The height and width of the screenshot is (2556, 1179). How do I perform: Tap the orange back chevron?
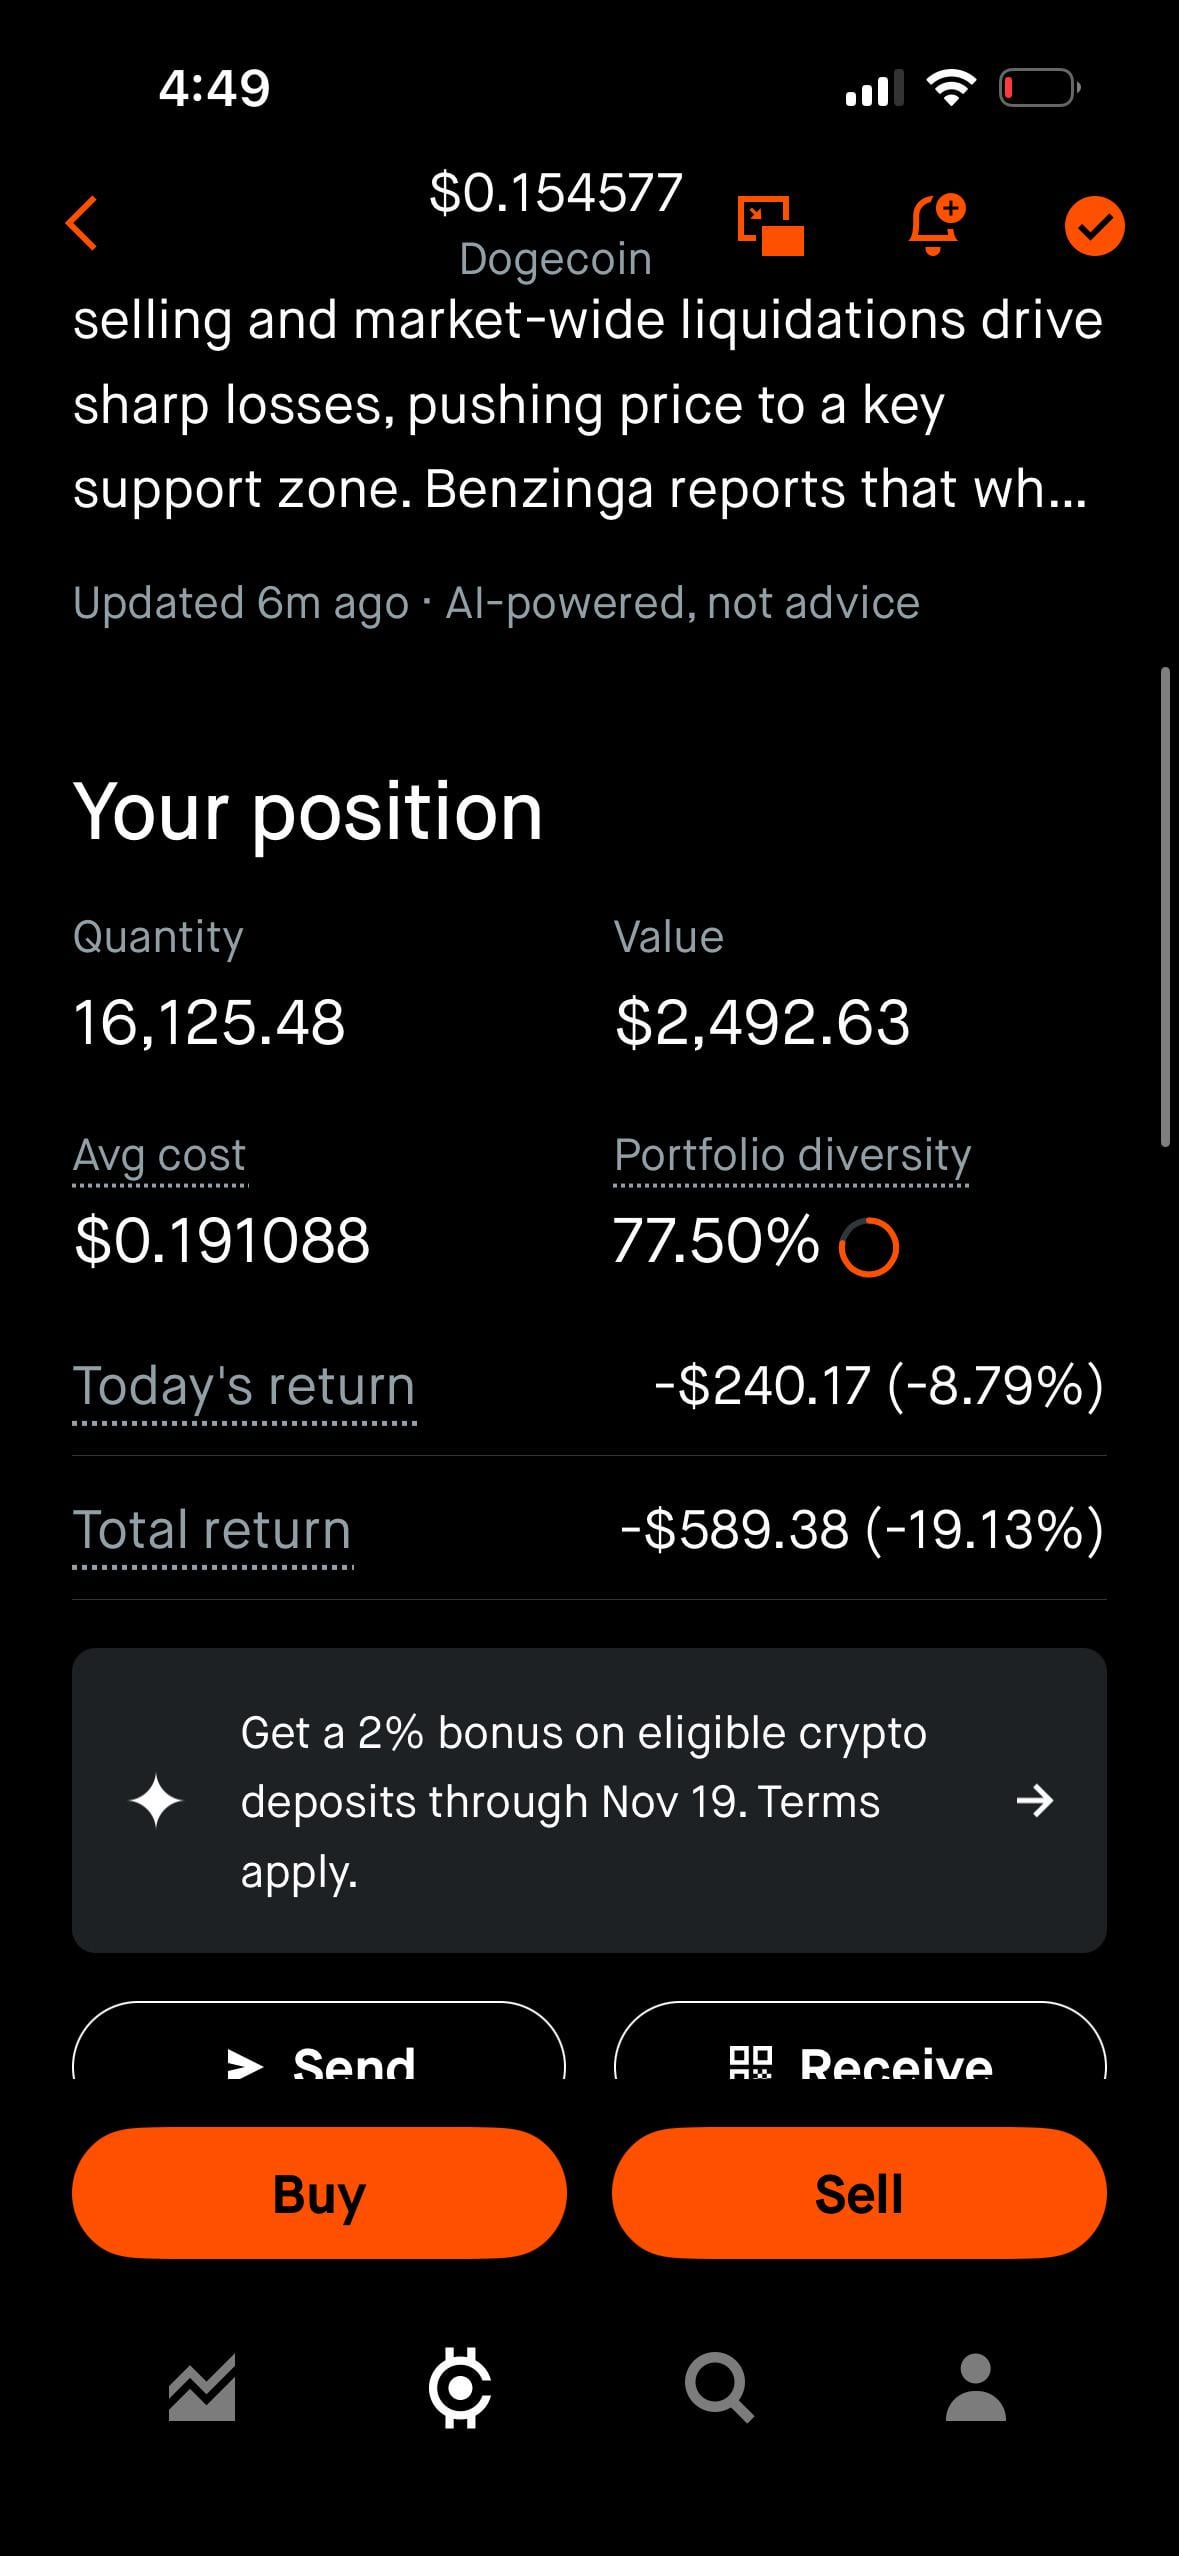pos(82,223)
